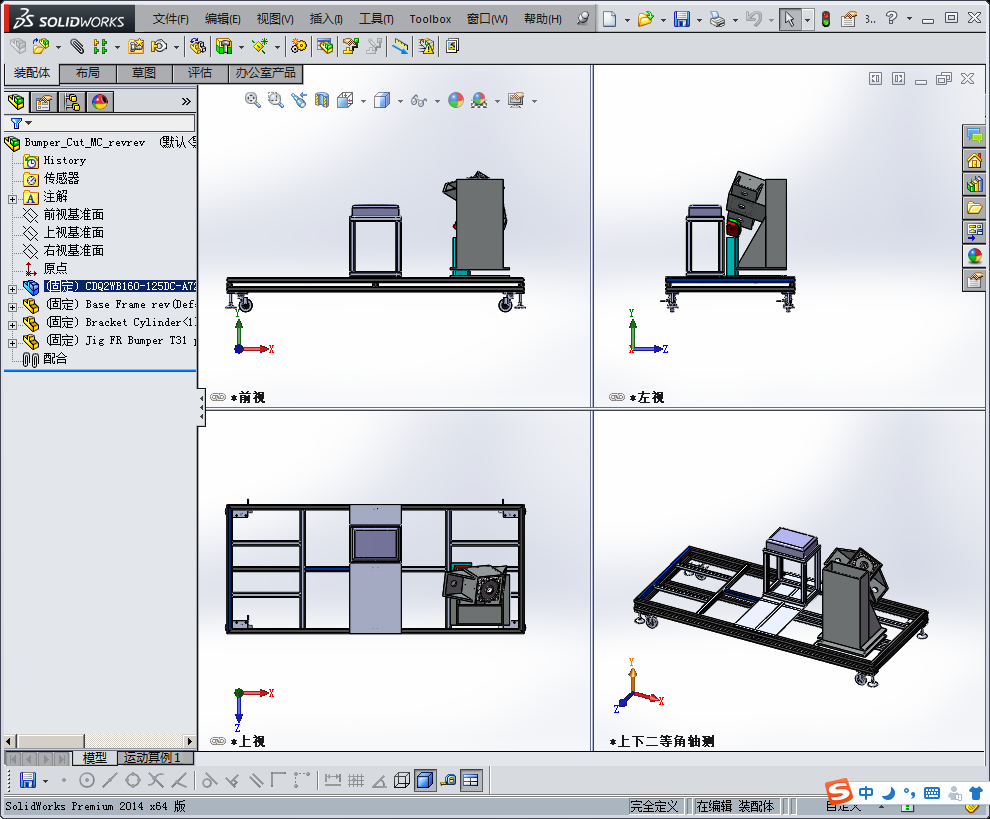Select the 前视基准面 plane in tree
Image resolution: width=990 pixels, height=819 pixels.
(x=73, y=215)
